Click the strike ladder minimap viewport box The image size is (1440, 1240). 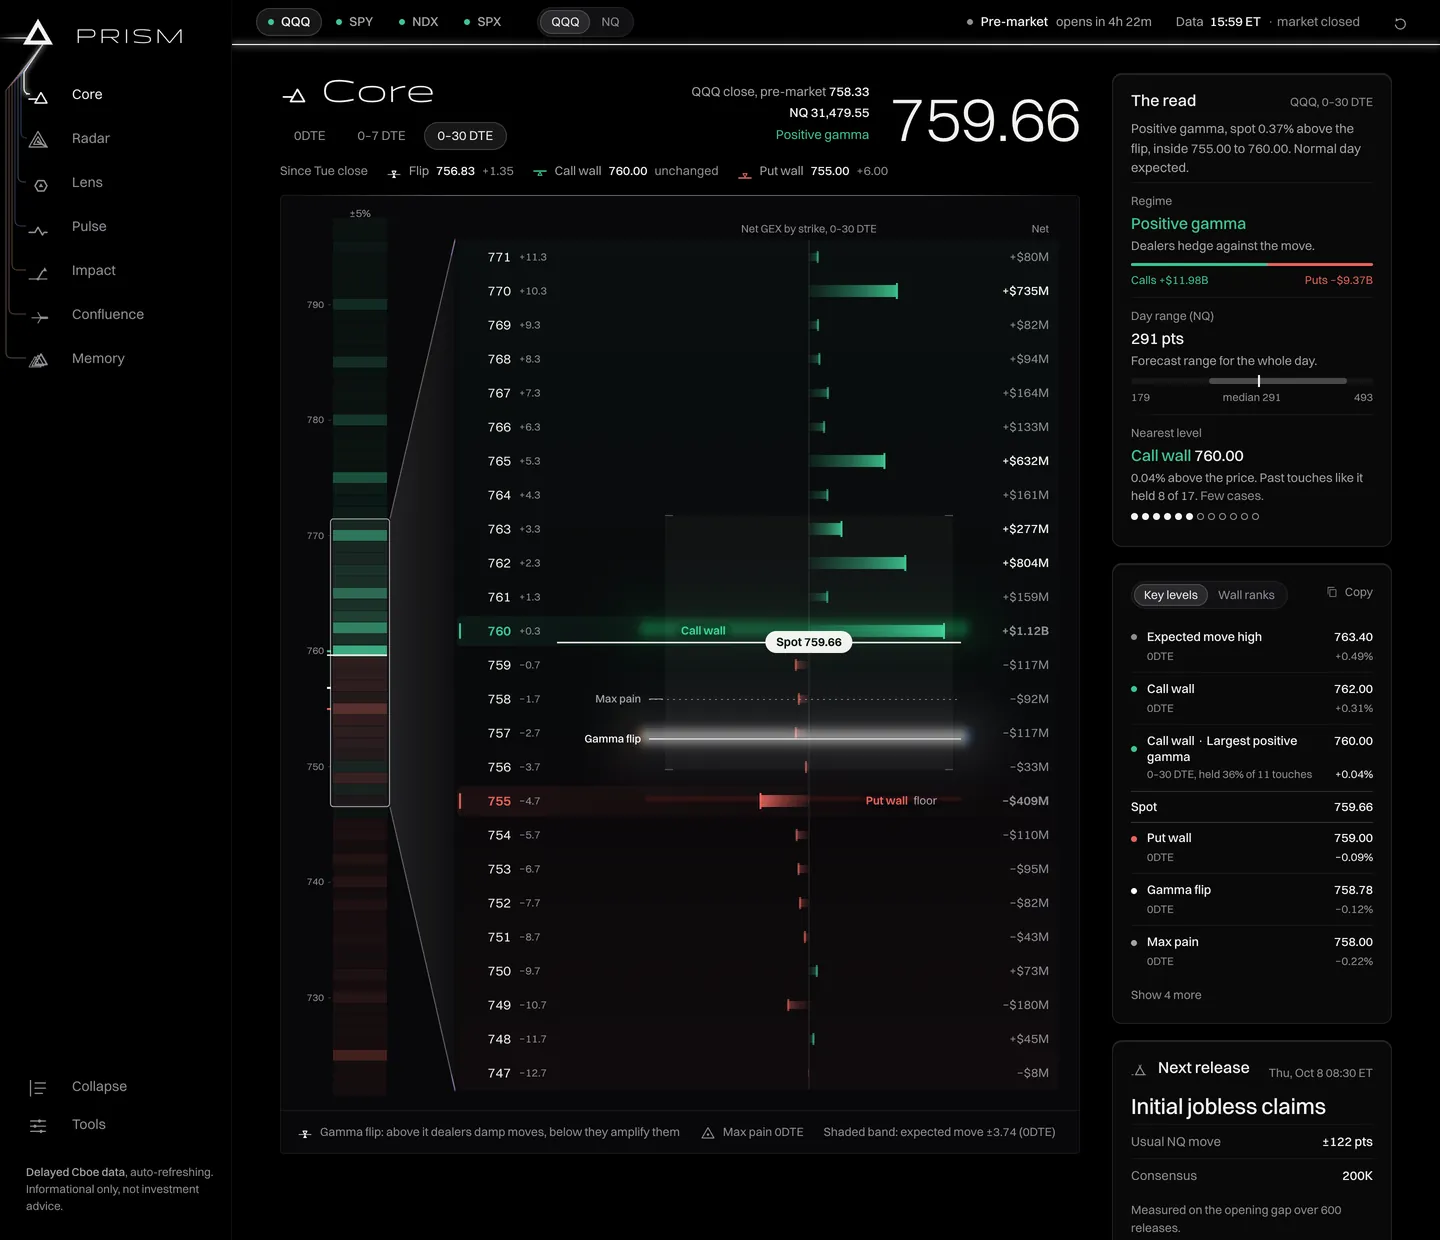click(360, 662)
